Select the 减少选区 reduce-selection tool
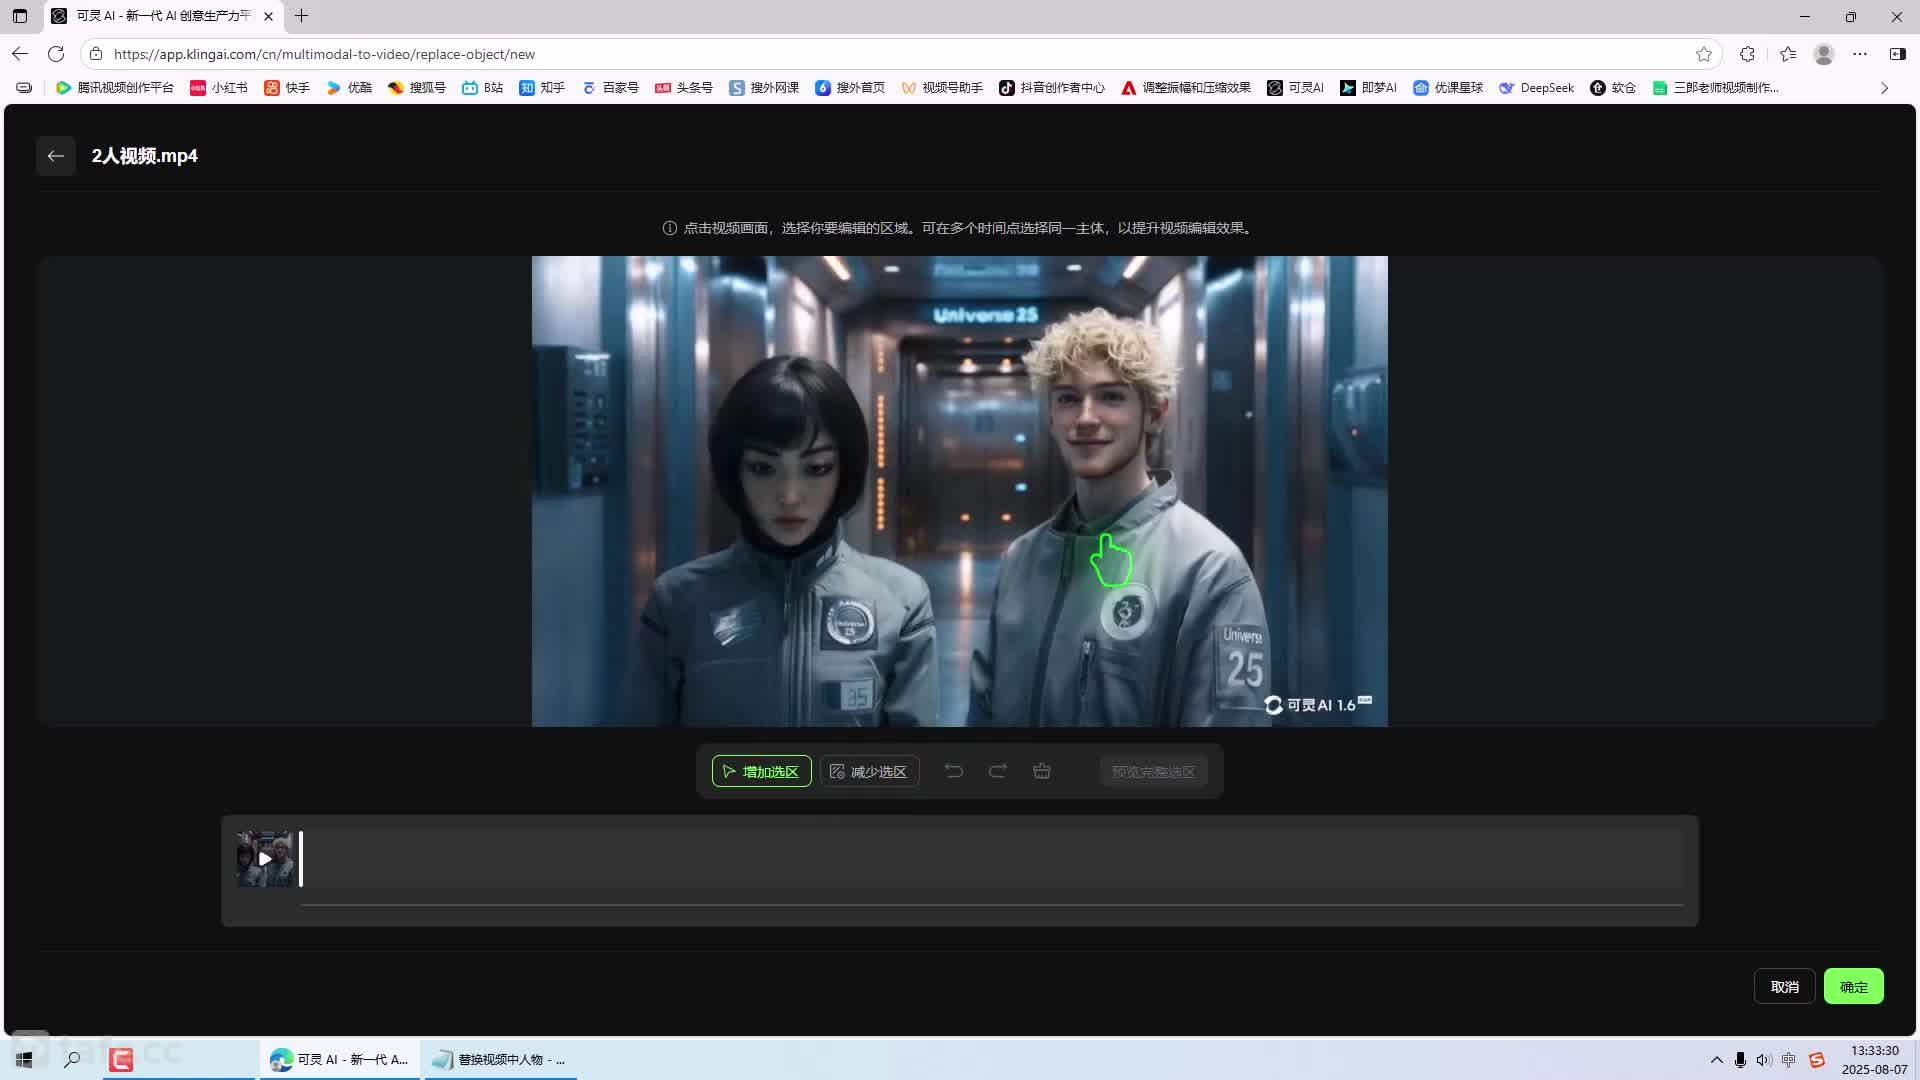The width and height of the screenshot is (1920, 1080). pos(869,771)
